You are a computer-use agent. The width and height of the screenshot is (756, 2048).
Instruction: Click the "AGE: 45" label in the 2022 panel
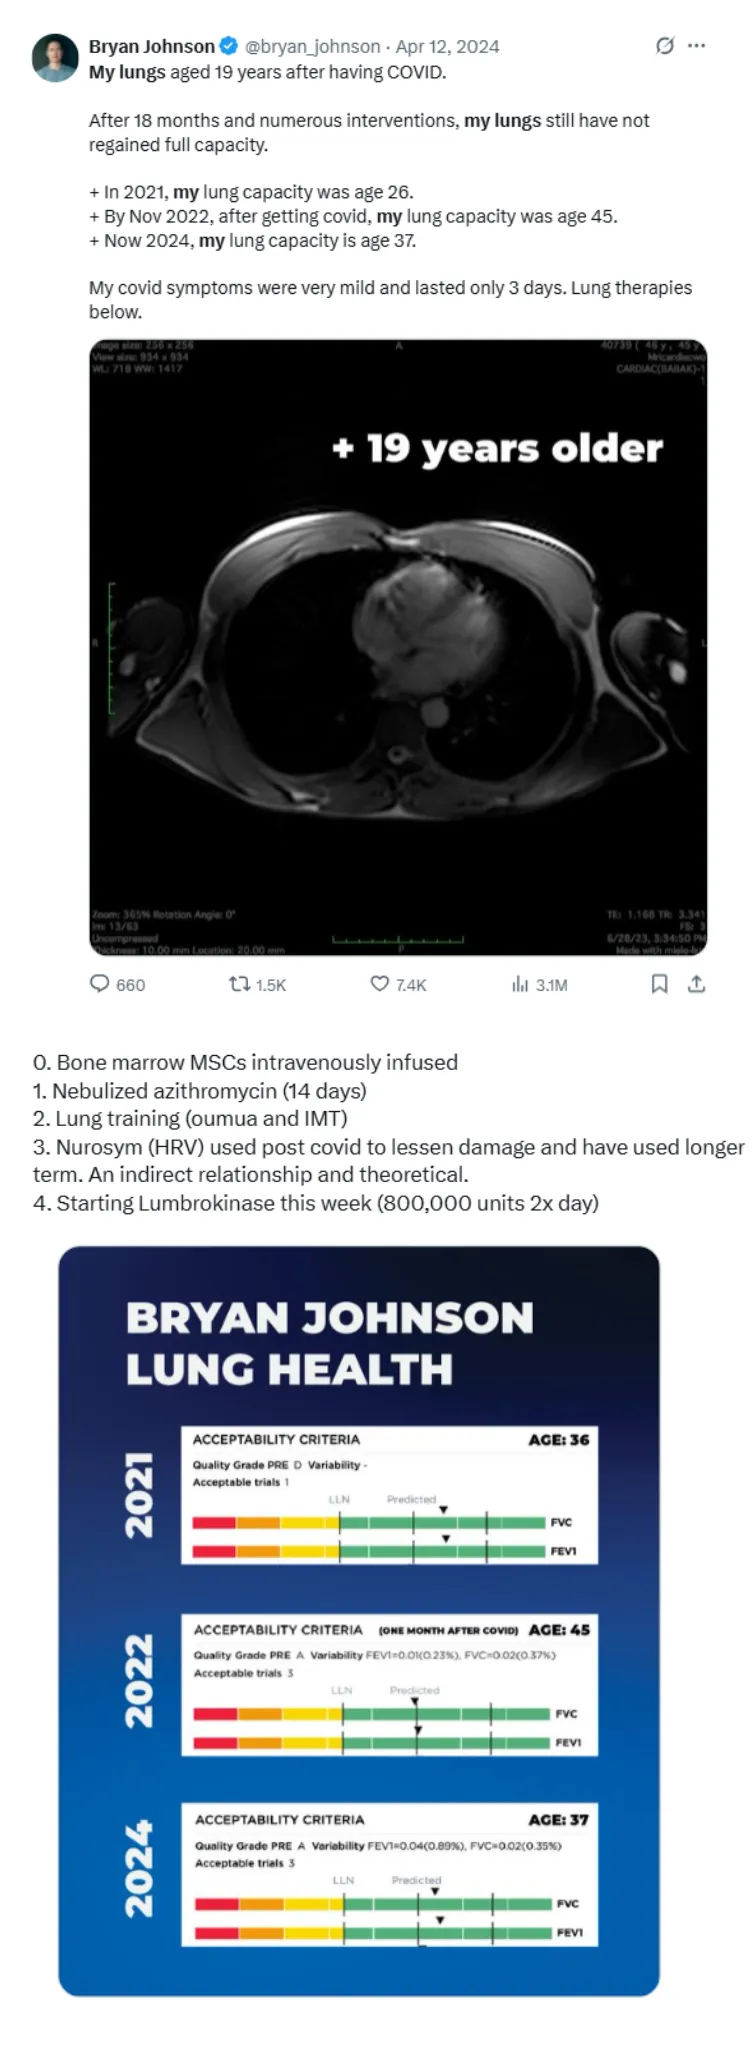pos(559,1629)
